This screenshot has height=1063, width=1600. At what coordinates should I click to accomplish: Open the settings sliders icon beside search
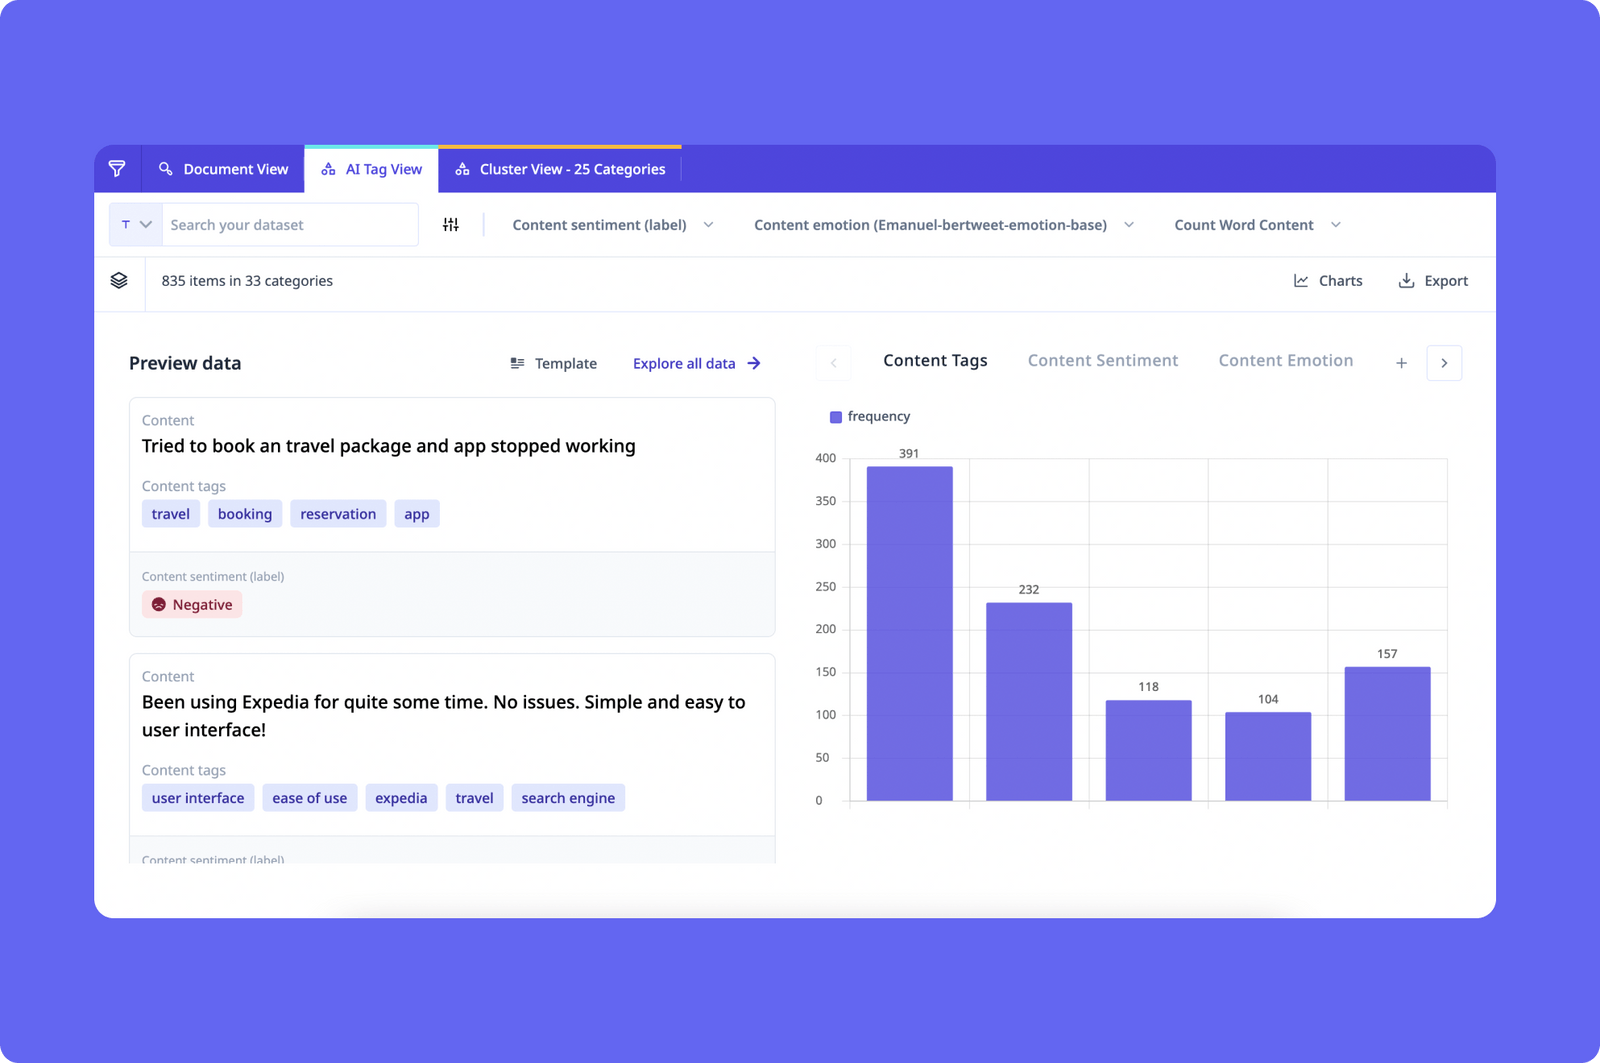coord(450,224)
